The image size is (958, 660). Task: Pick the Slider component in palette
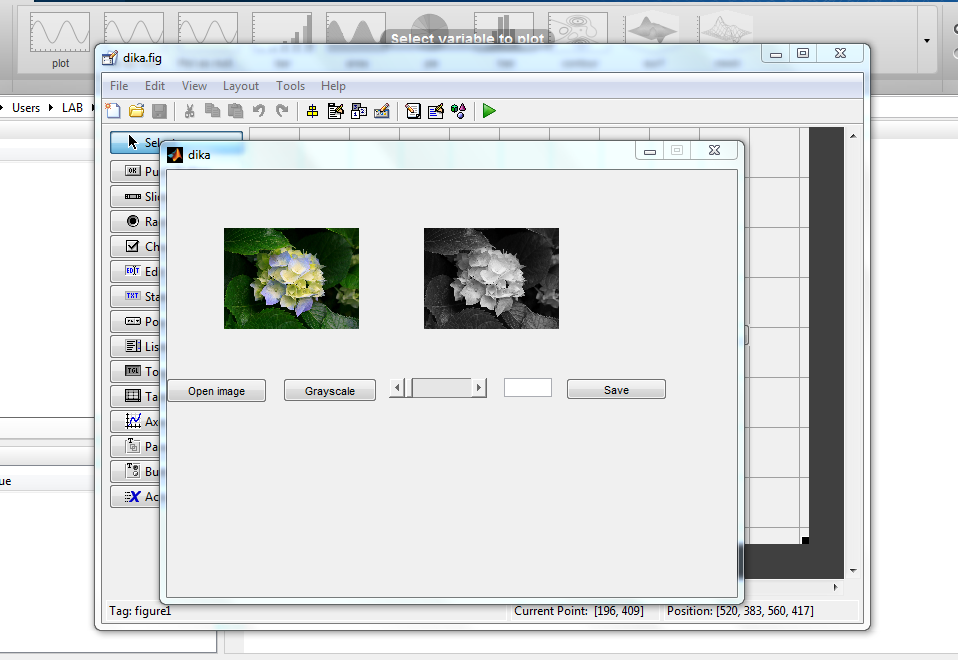pyautogui.click(x=135, y=196)
